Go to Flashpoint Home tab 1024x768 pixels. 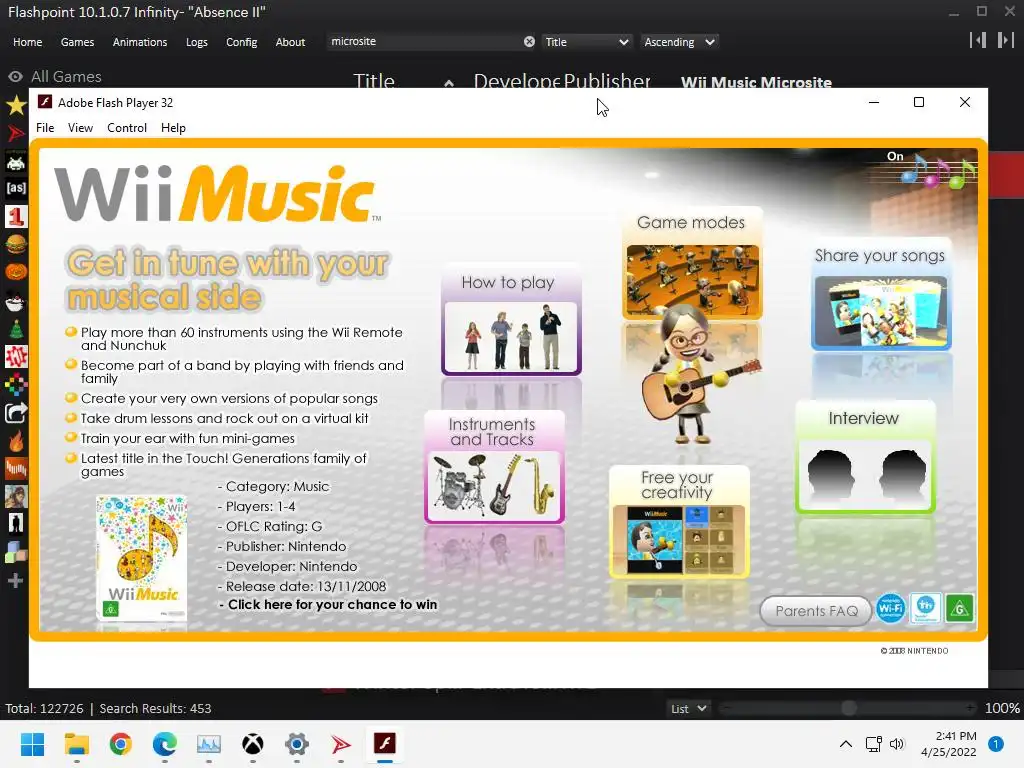click(x=27, y=42)
